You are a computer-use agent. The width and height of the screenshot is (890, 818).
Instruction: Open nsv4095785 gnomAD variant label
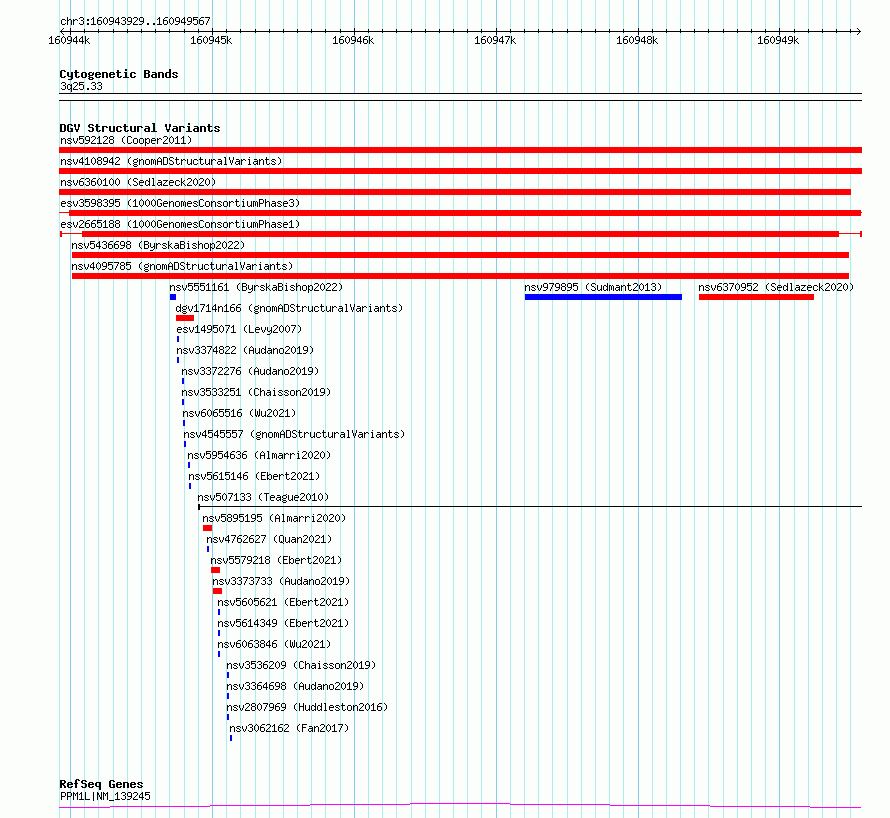pyautogui.click(x=182, y=266)
